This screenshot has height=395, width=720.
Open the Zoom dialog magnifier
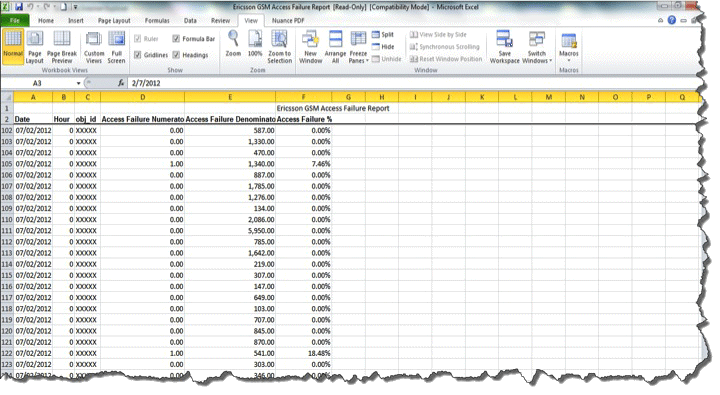point(233,44)
